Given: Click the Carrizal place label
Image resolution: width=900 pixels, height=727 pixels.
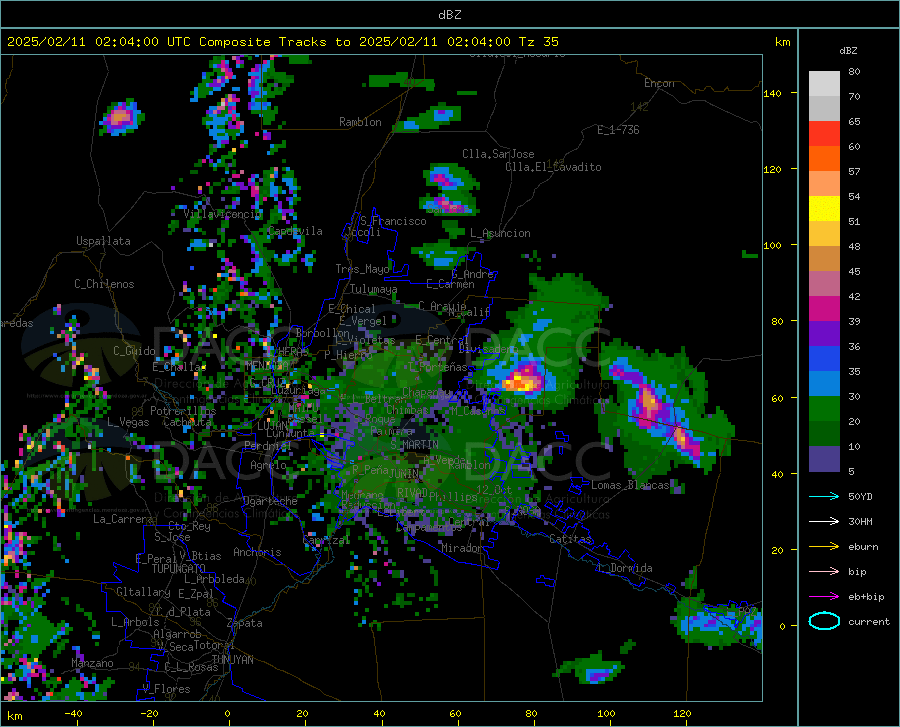Looking at the screenshot, I should click(x=326, y=540).
